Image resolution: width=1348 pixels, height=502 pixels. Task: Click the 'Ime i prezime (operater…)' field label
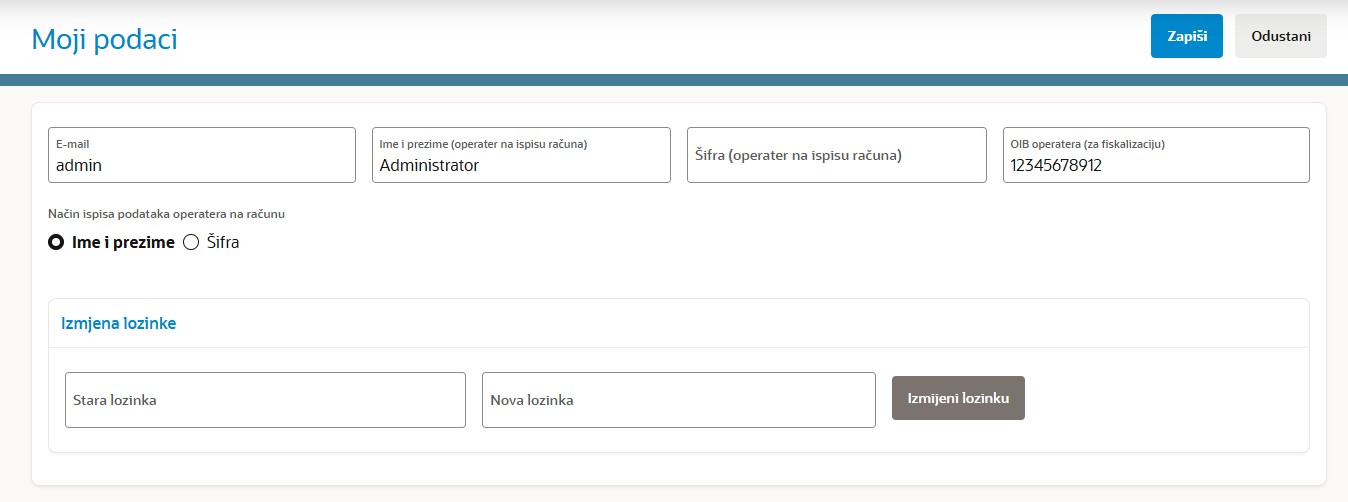(483, 144)
